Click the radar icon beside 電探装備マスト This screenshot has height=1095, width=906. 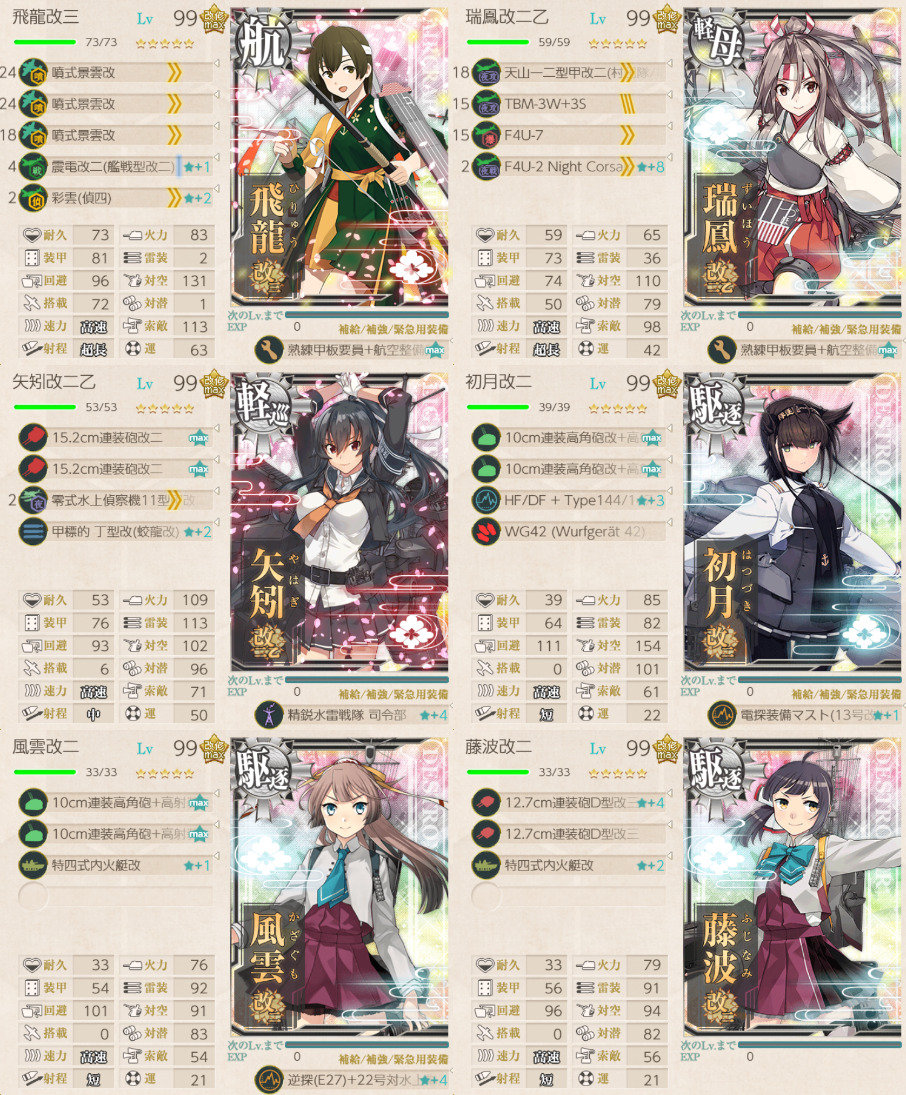(722, 714)
